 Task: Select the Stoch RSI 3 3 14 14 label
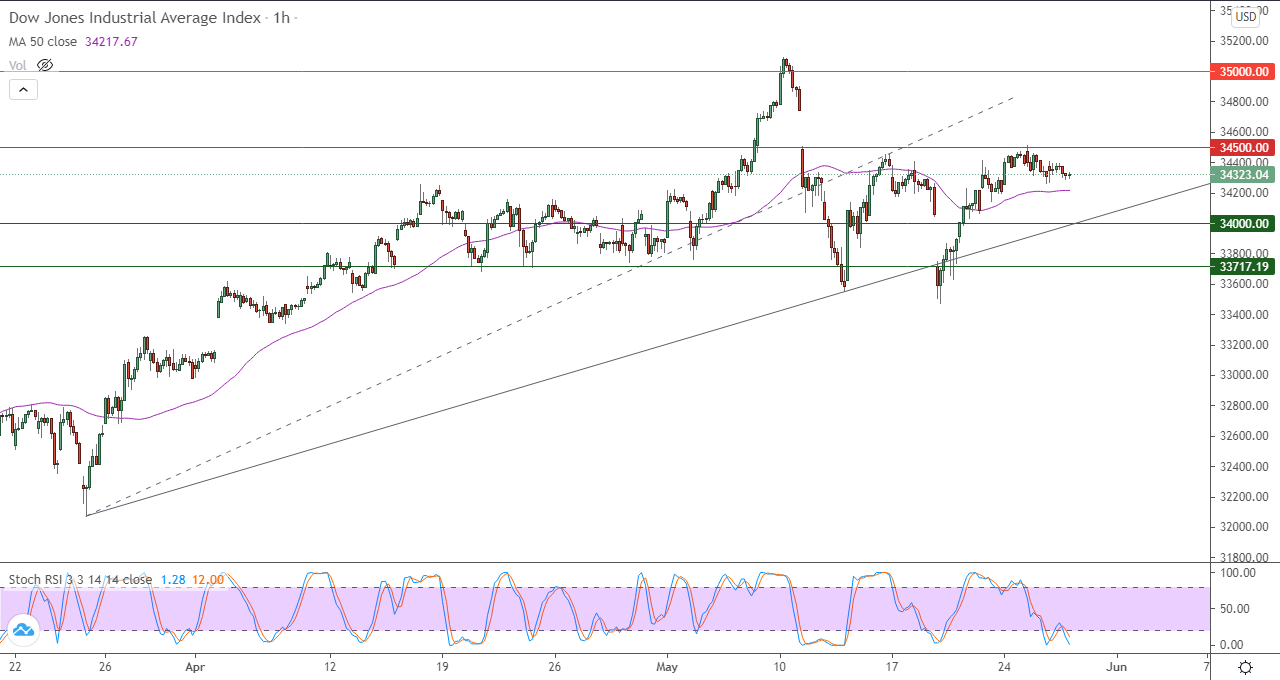[80, 580]
